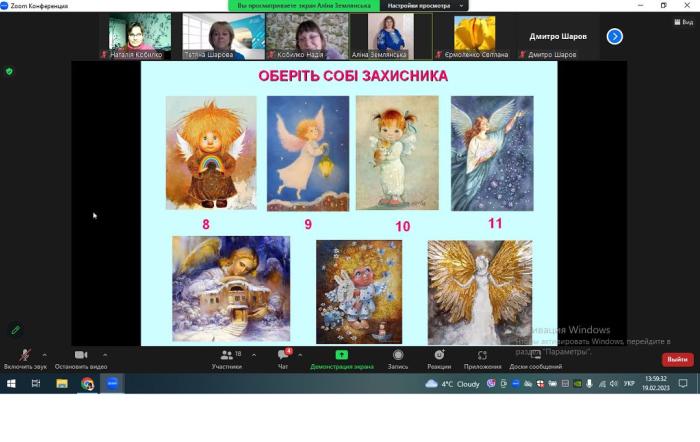Click green encryption shield icon
This screenshot has height=442, width=700.
10,71
